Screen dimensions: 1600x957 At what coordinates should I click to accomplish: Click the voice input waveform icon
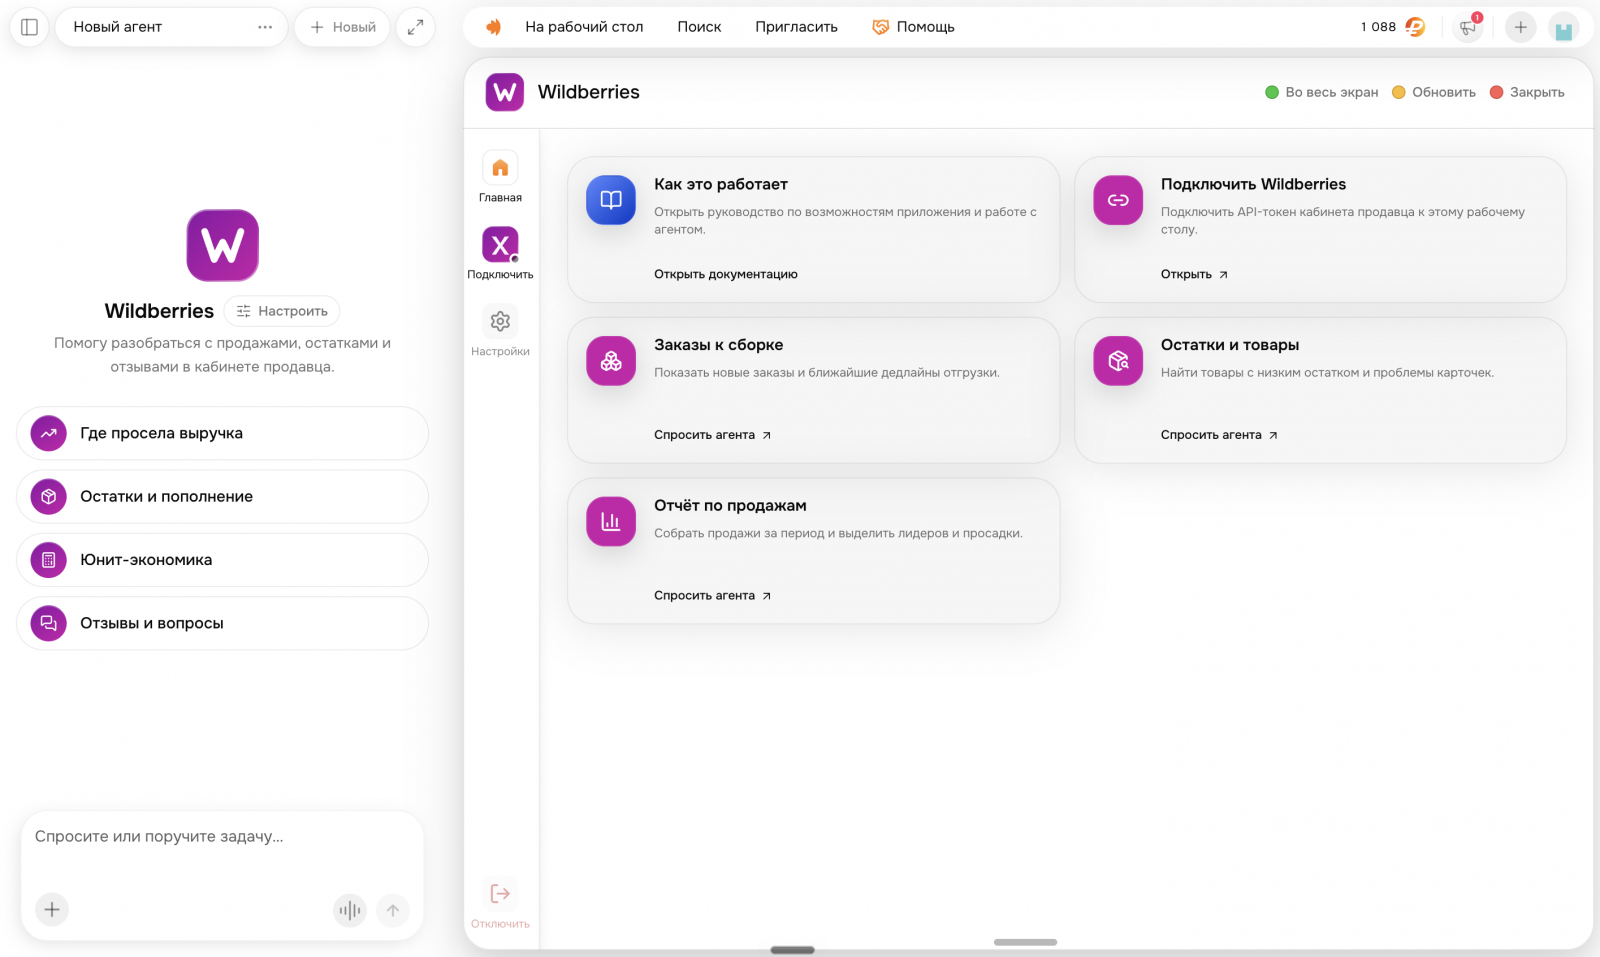(350, 910)
